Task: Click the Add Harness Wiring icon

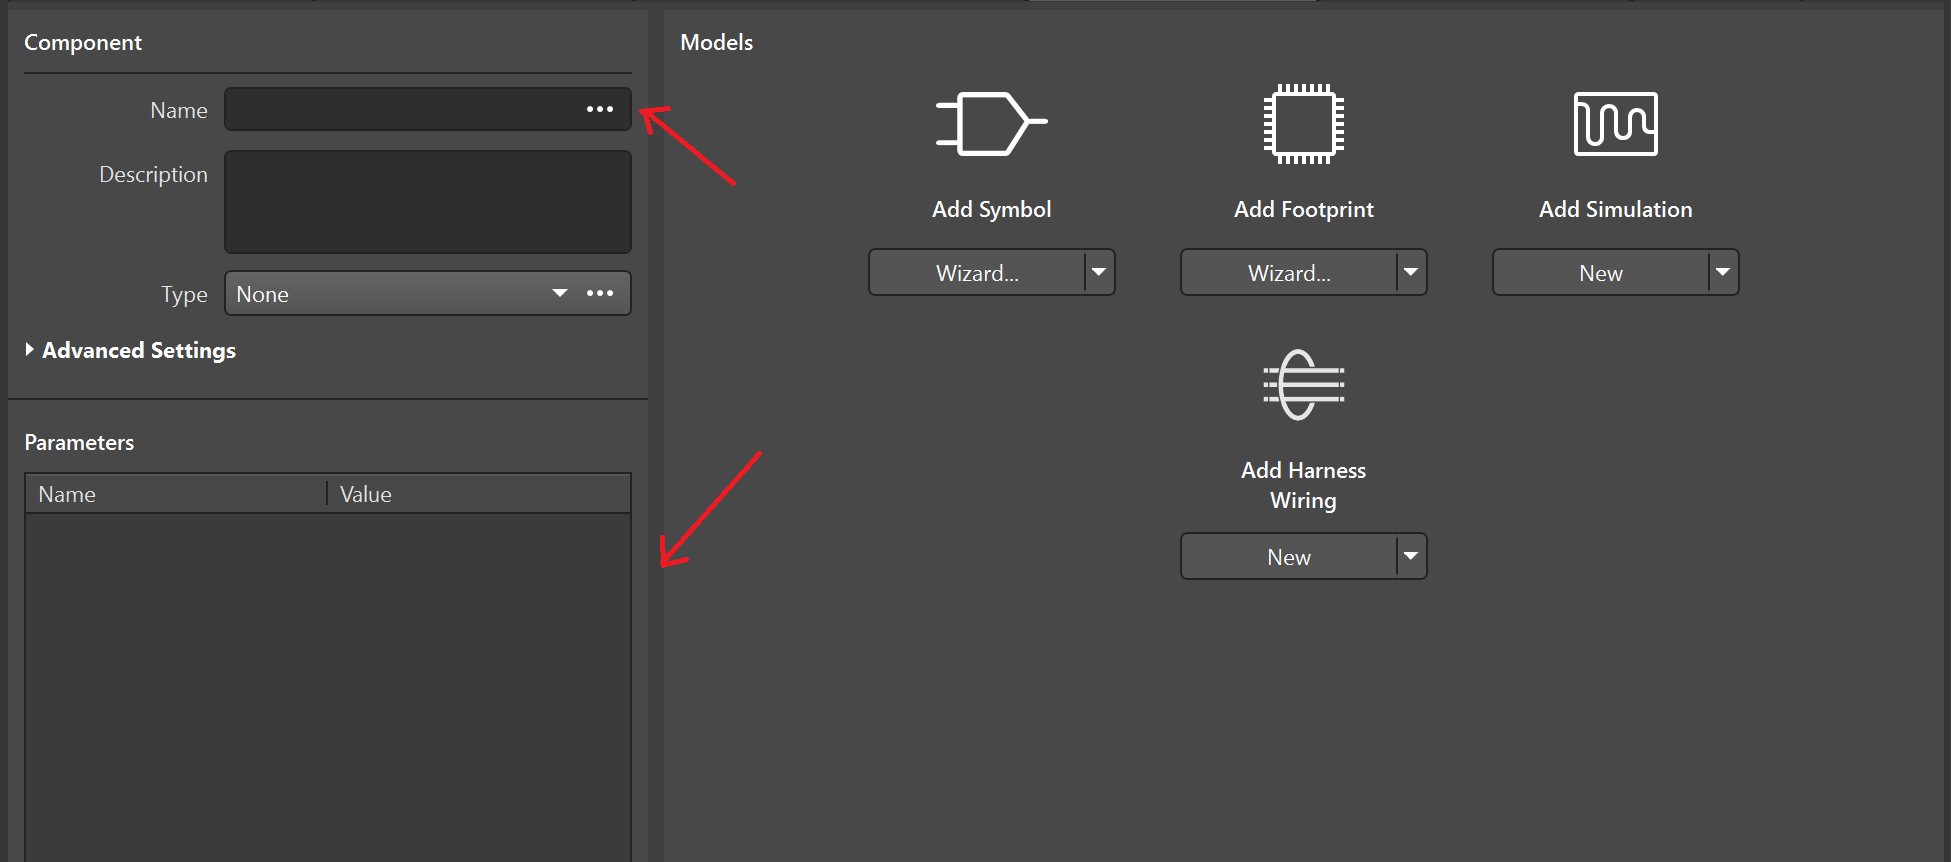Action: point(1303,385)
